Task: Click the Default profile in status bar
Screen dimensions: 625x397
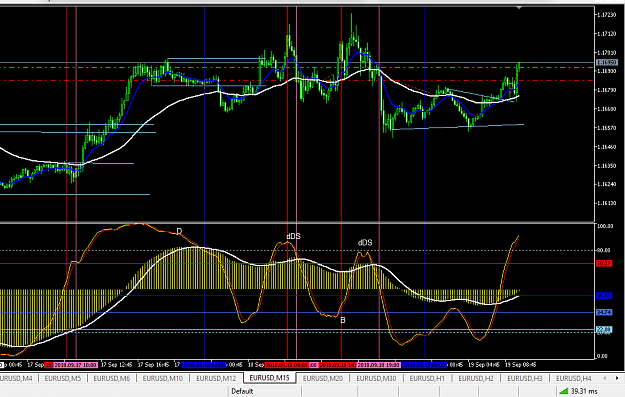Action: (x=242, y=391)
